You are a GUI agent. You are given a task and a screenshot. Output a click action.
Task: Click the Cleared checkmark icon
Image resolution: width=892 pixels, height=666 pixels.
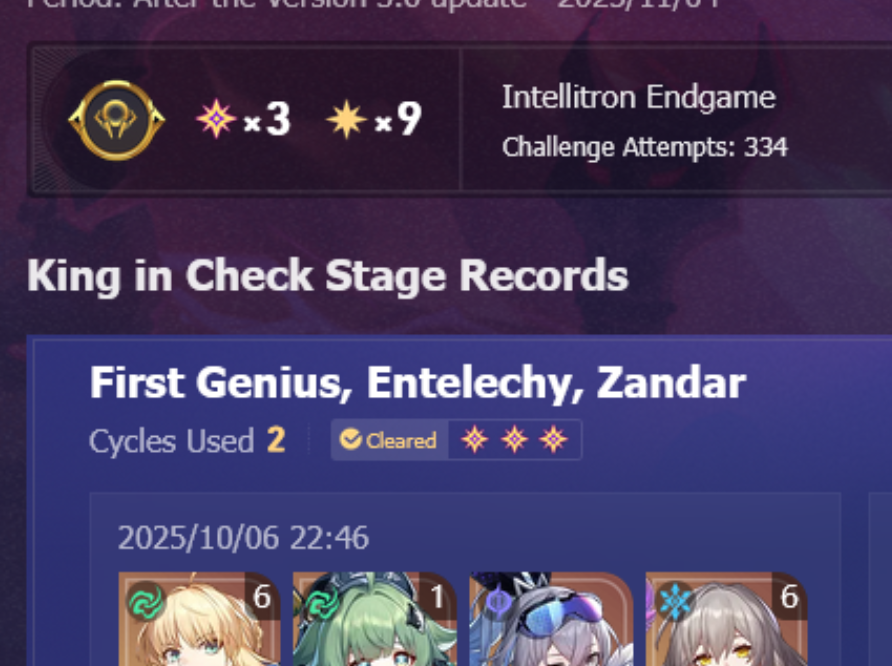click(350, 439)
